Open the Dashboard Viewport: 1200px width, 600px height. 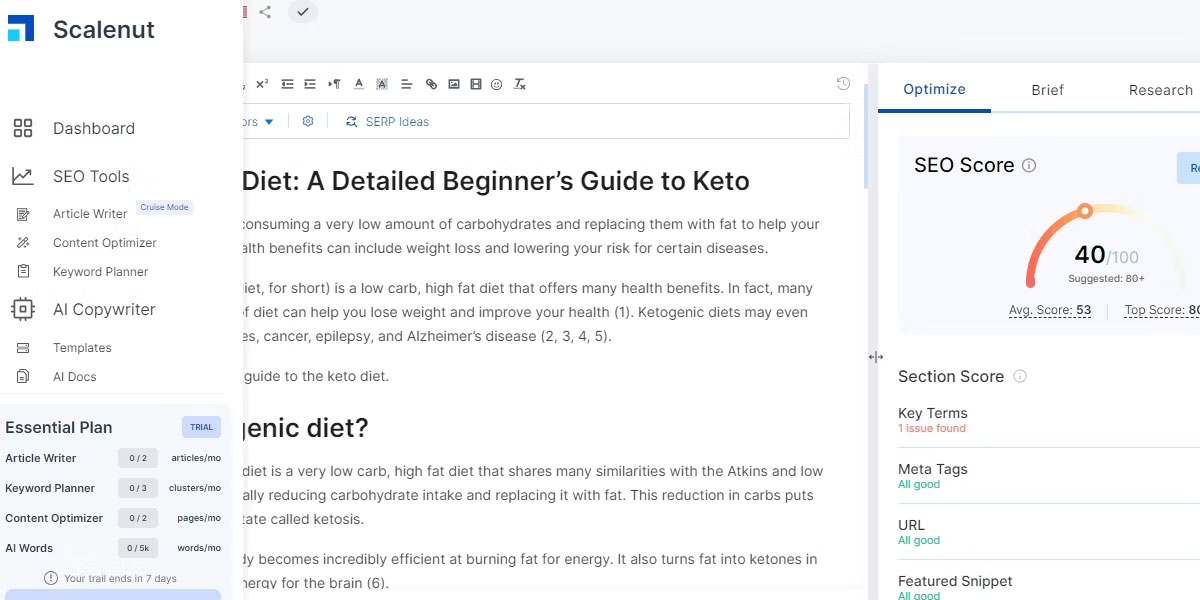[94, 128]
